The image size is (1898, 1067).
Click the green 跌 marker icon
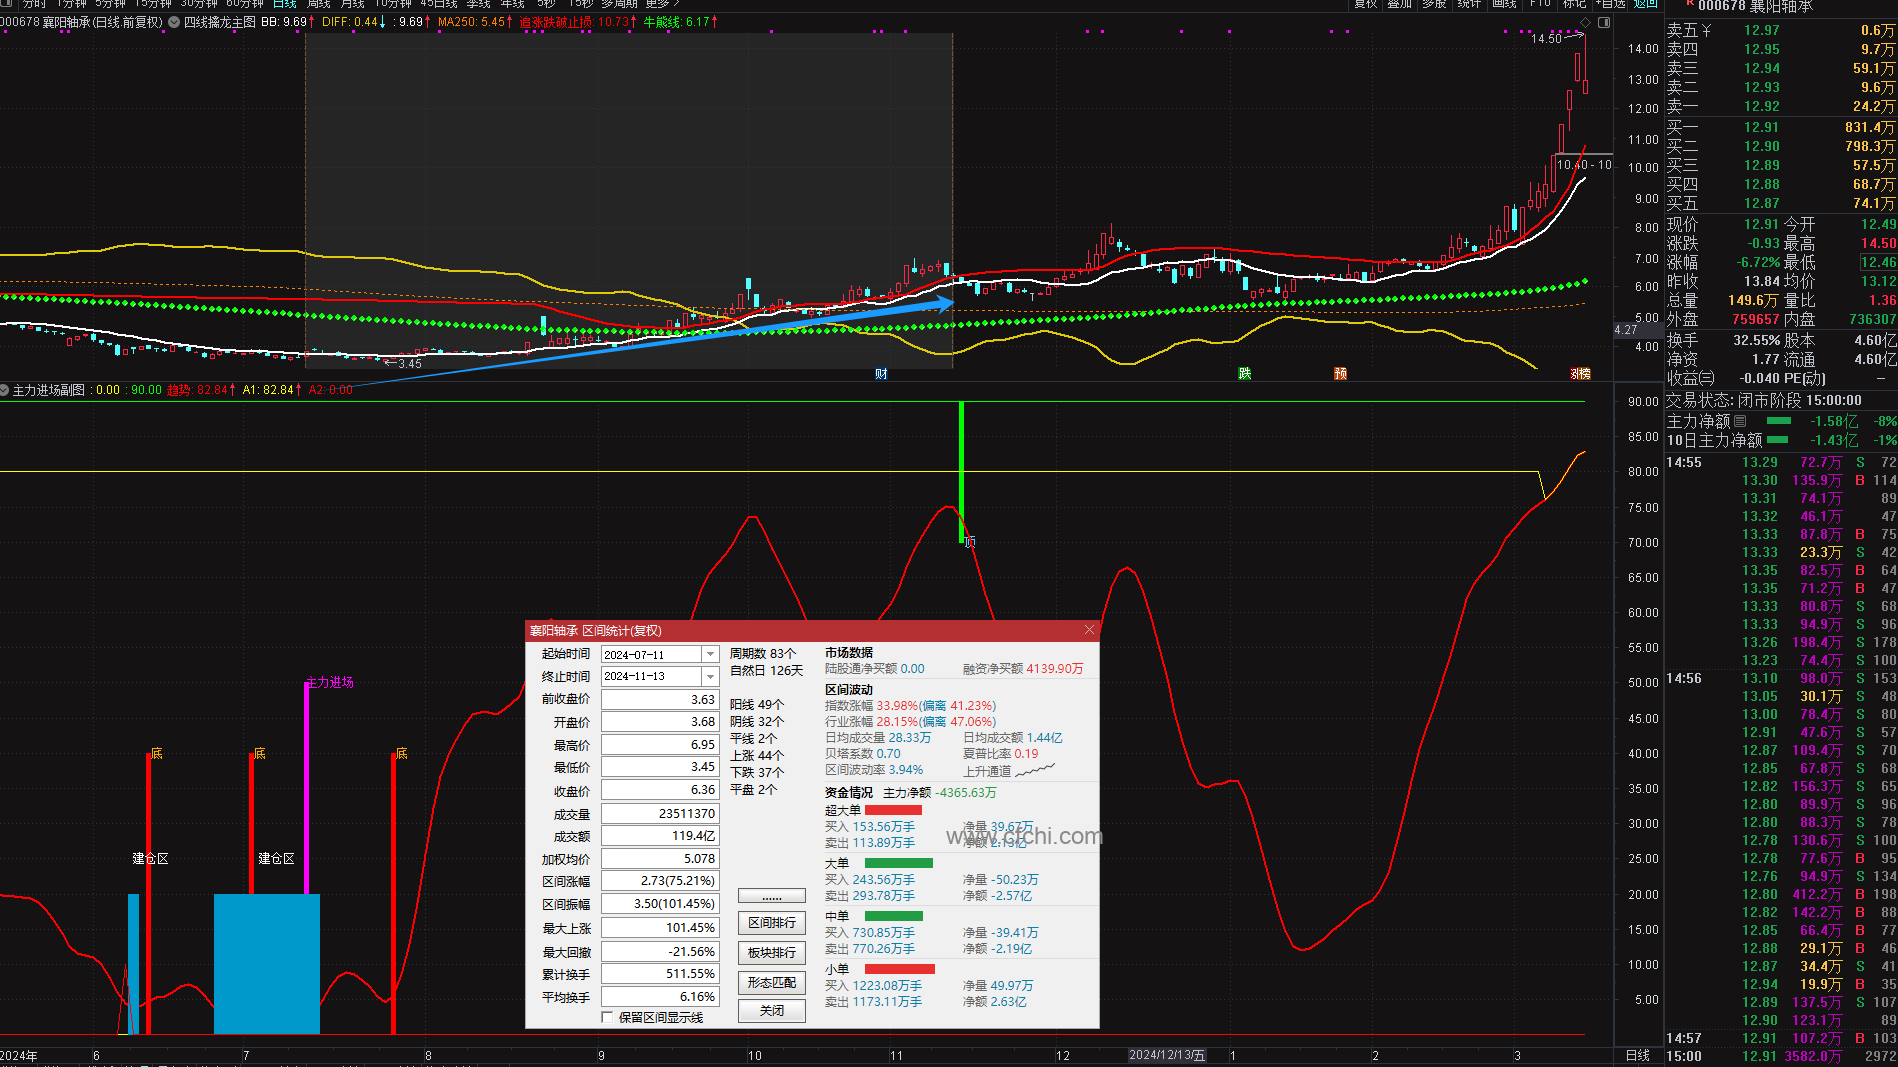pos(1244,374)
